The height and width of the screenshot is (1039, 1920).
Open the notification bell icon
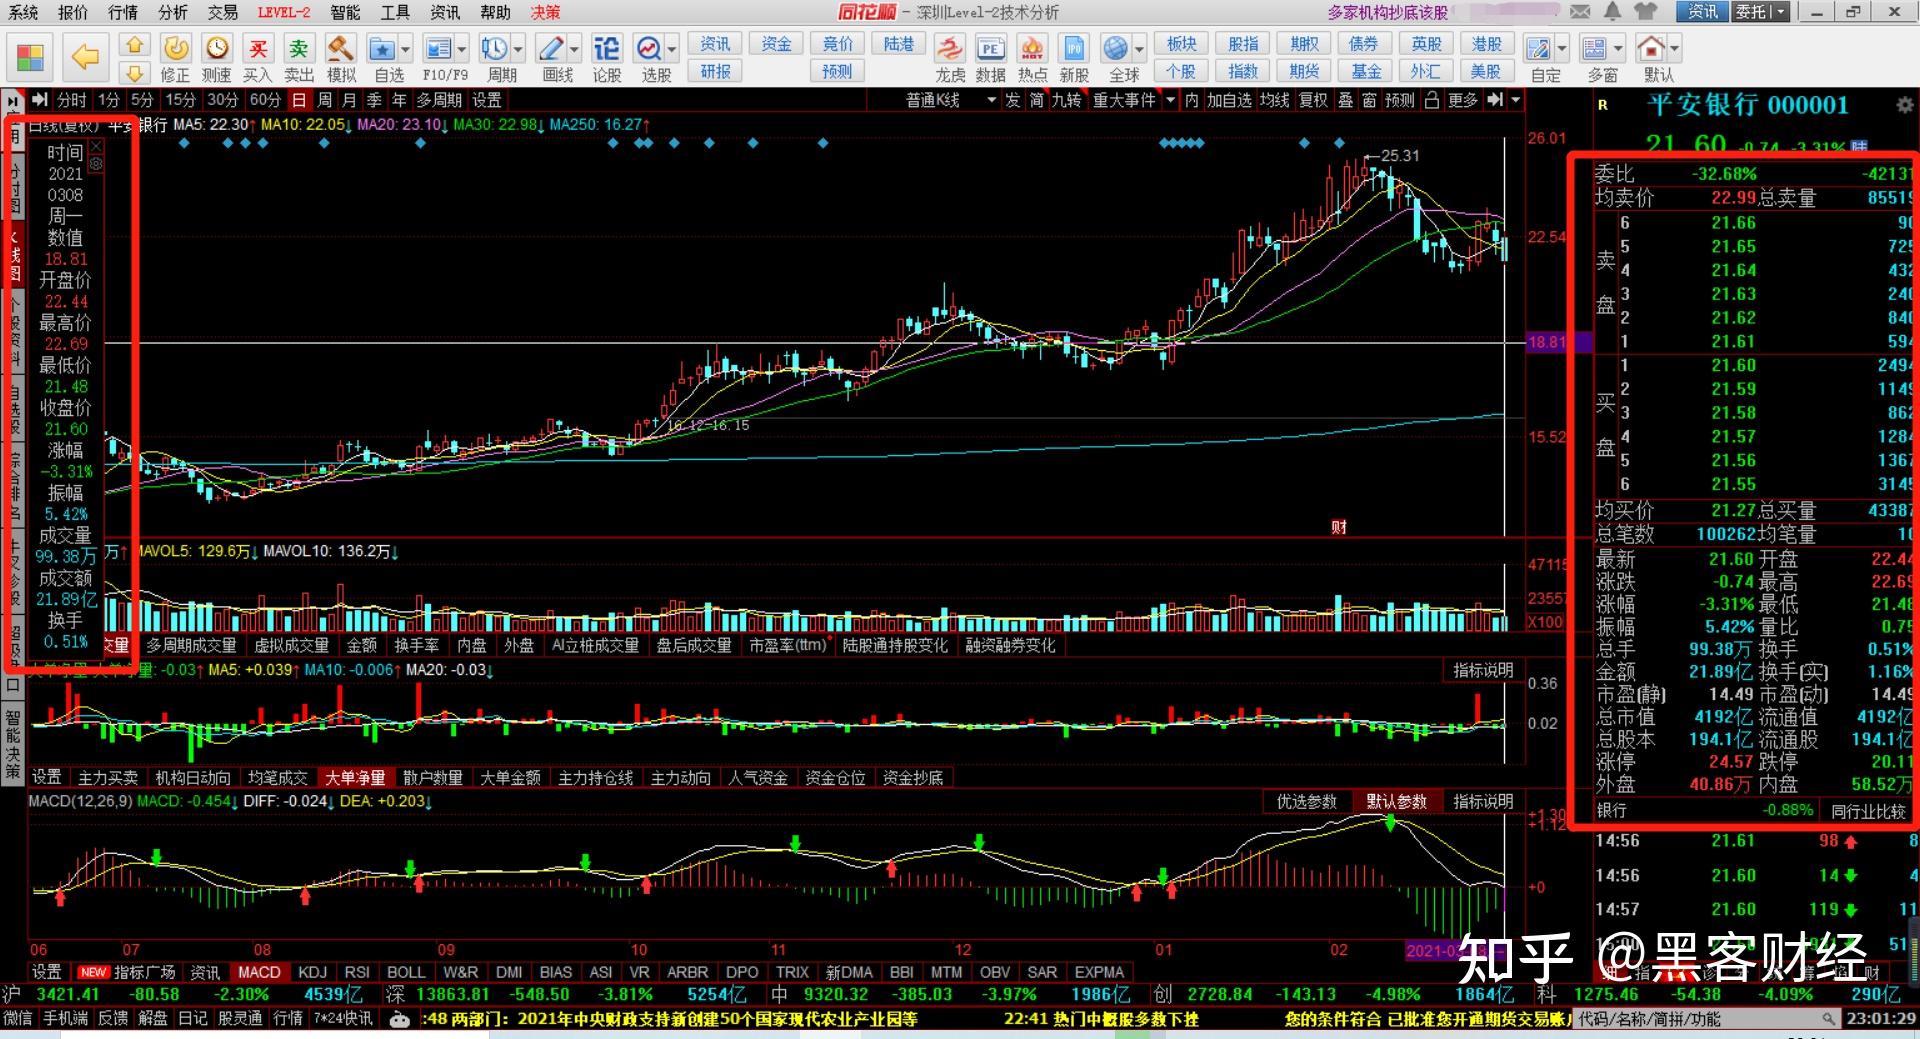(x=1612, y=12)
